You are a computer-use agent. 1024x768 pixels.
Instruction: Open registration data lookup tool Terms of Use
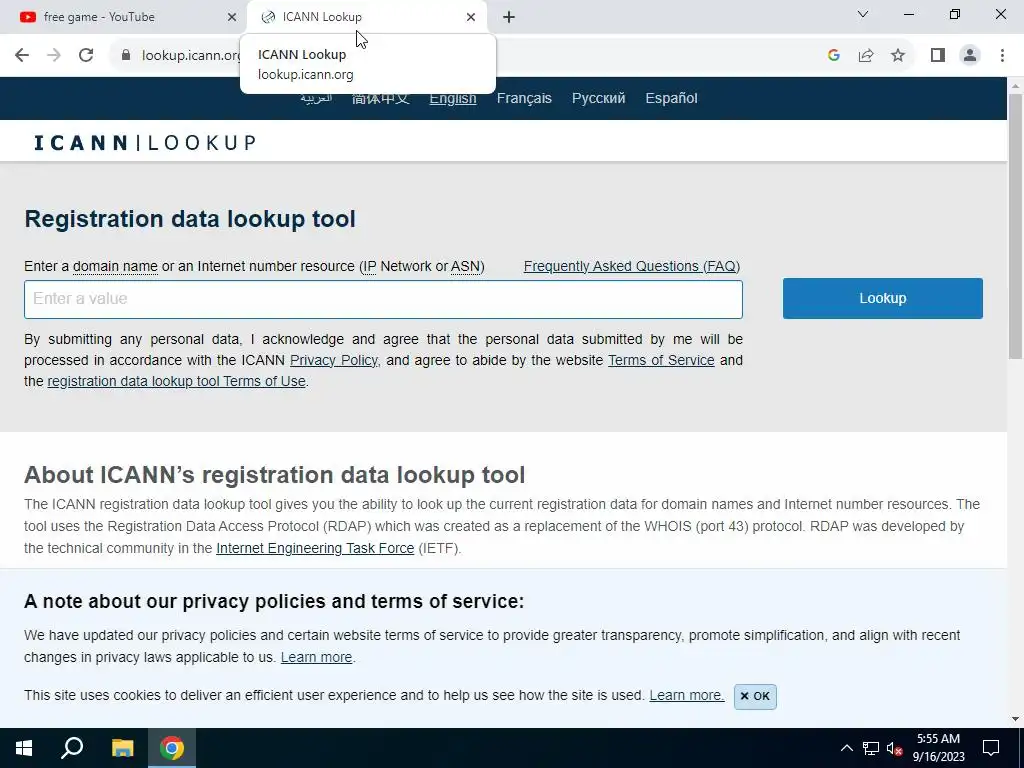pos(176,381)
